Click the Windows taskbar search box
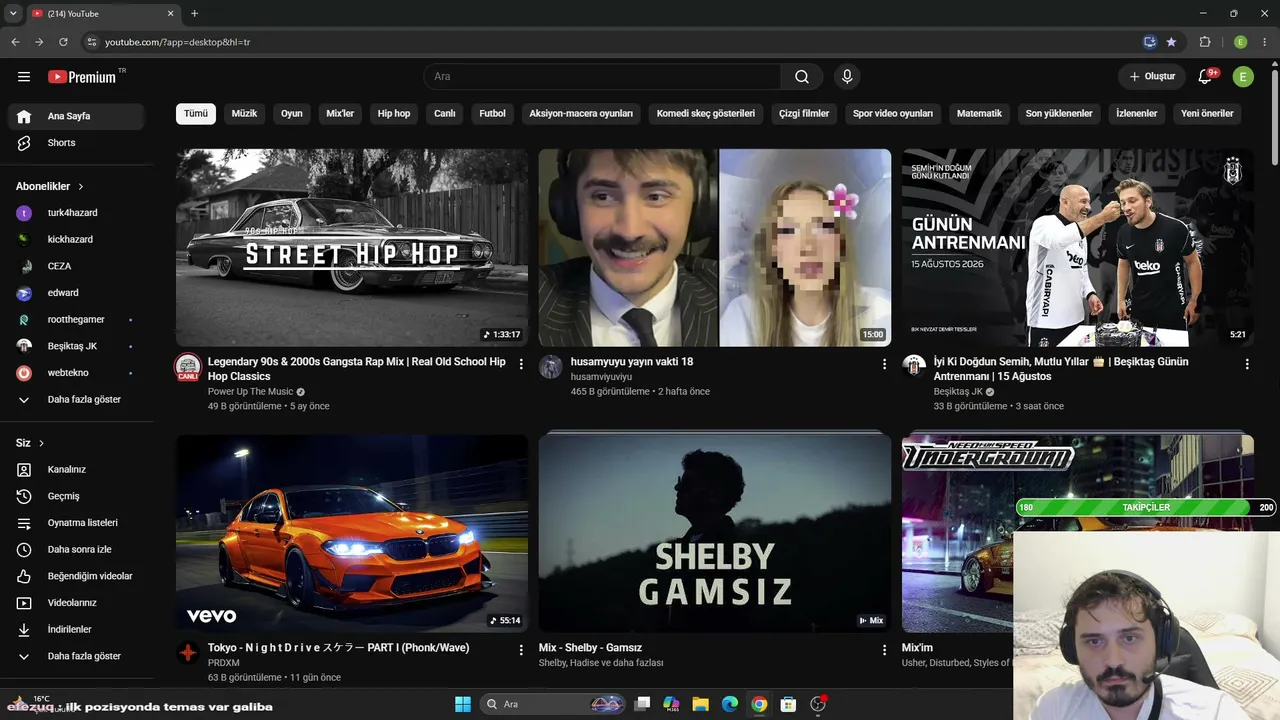Screen dimensions: 1280x720 click(554, 704)
